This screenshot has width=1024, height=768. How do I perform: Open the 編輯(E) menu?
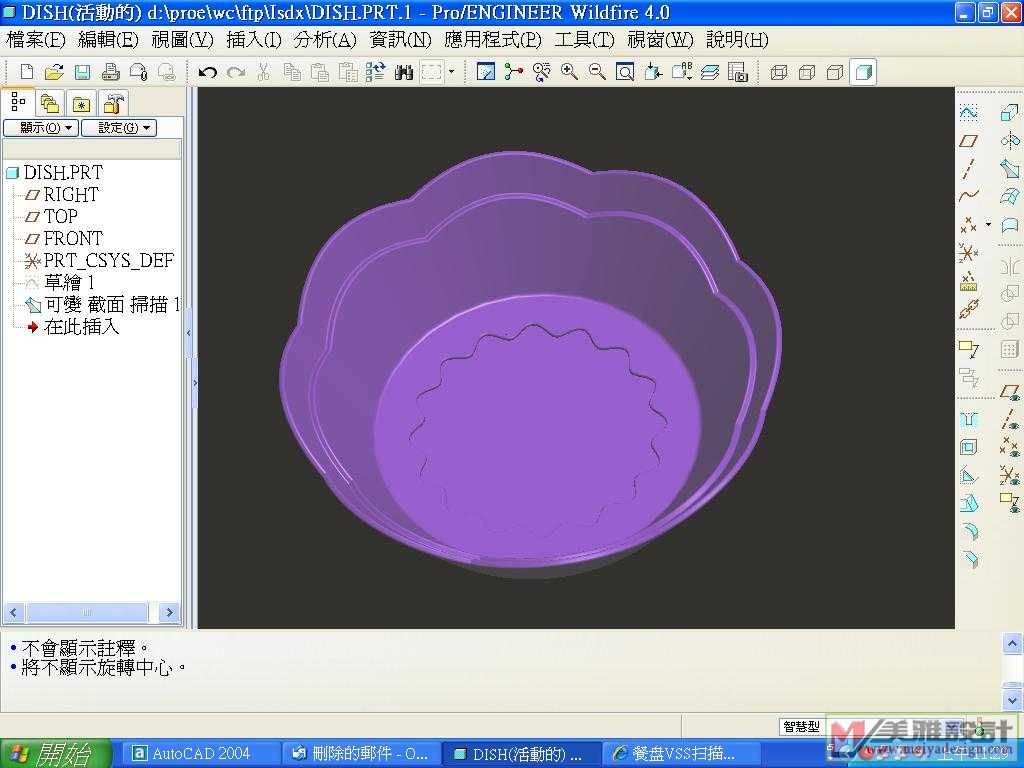click(108, 40)
